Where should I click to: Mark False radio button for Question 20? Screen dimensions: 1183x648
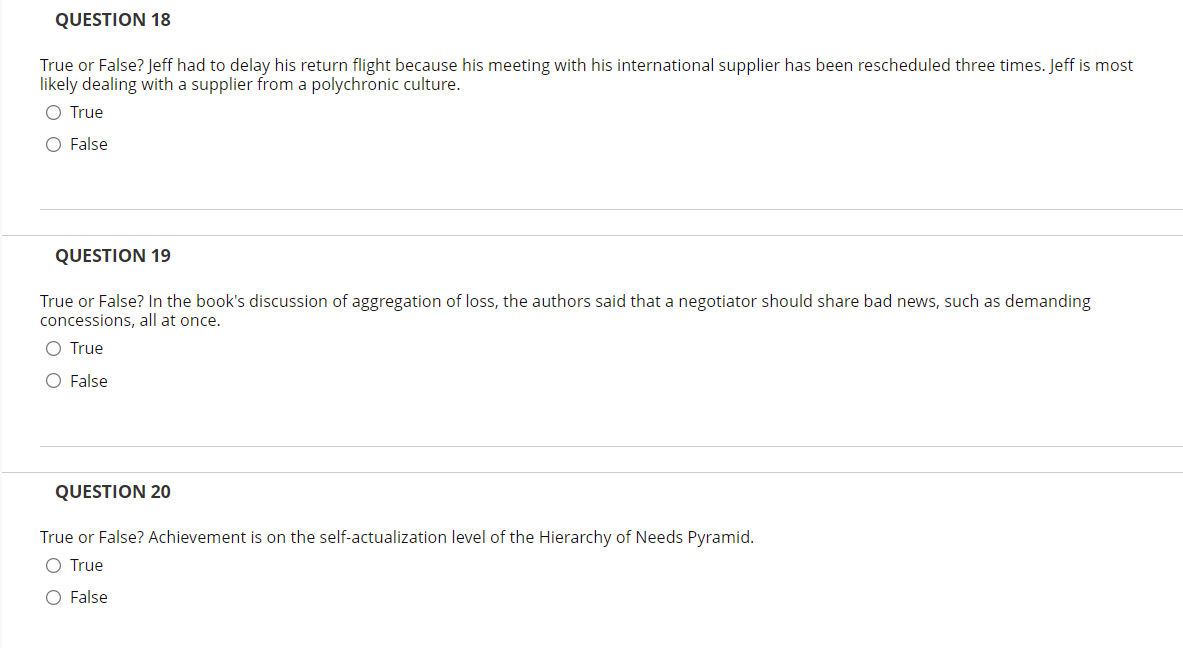click(x=53, y=597)
